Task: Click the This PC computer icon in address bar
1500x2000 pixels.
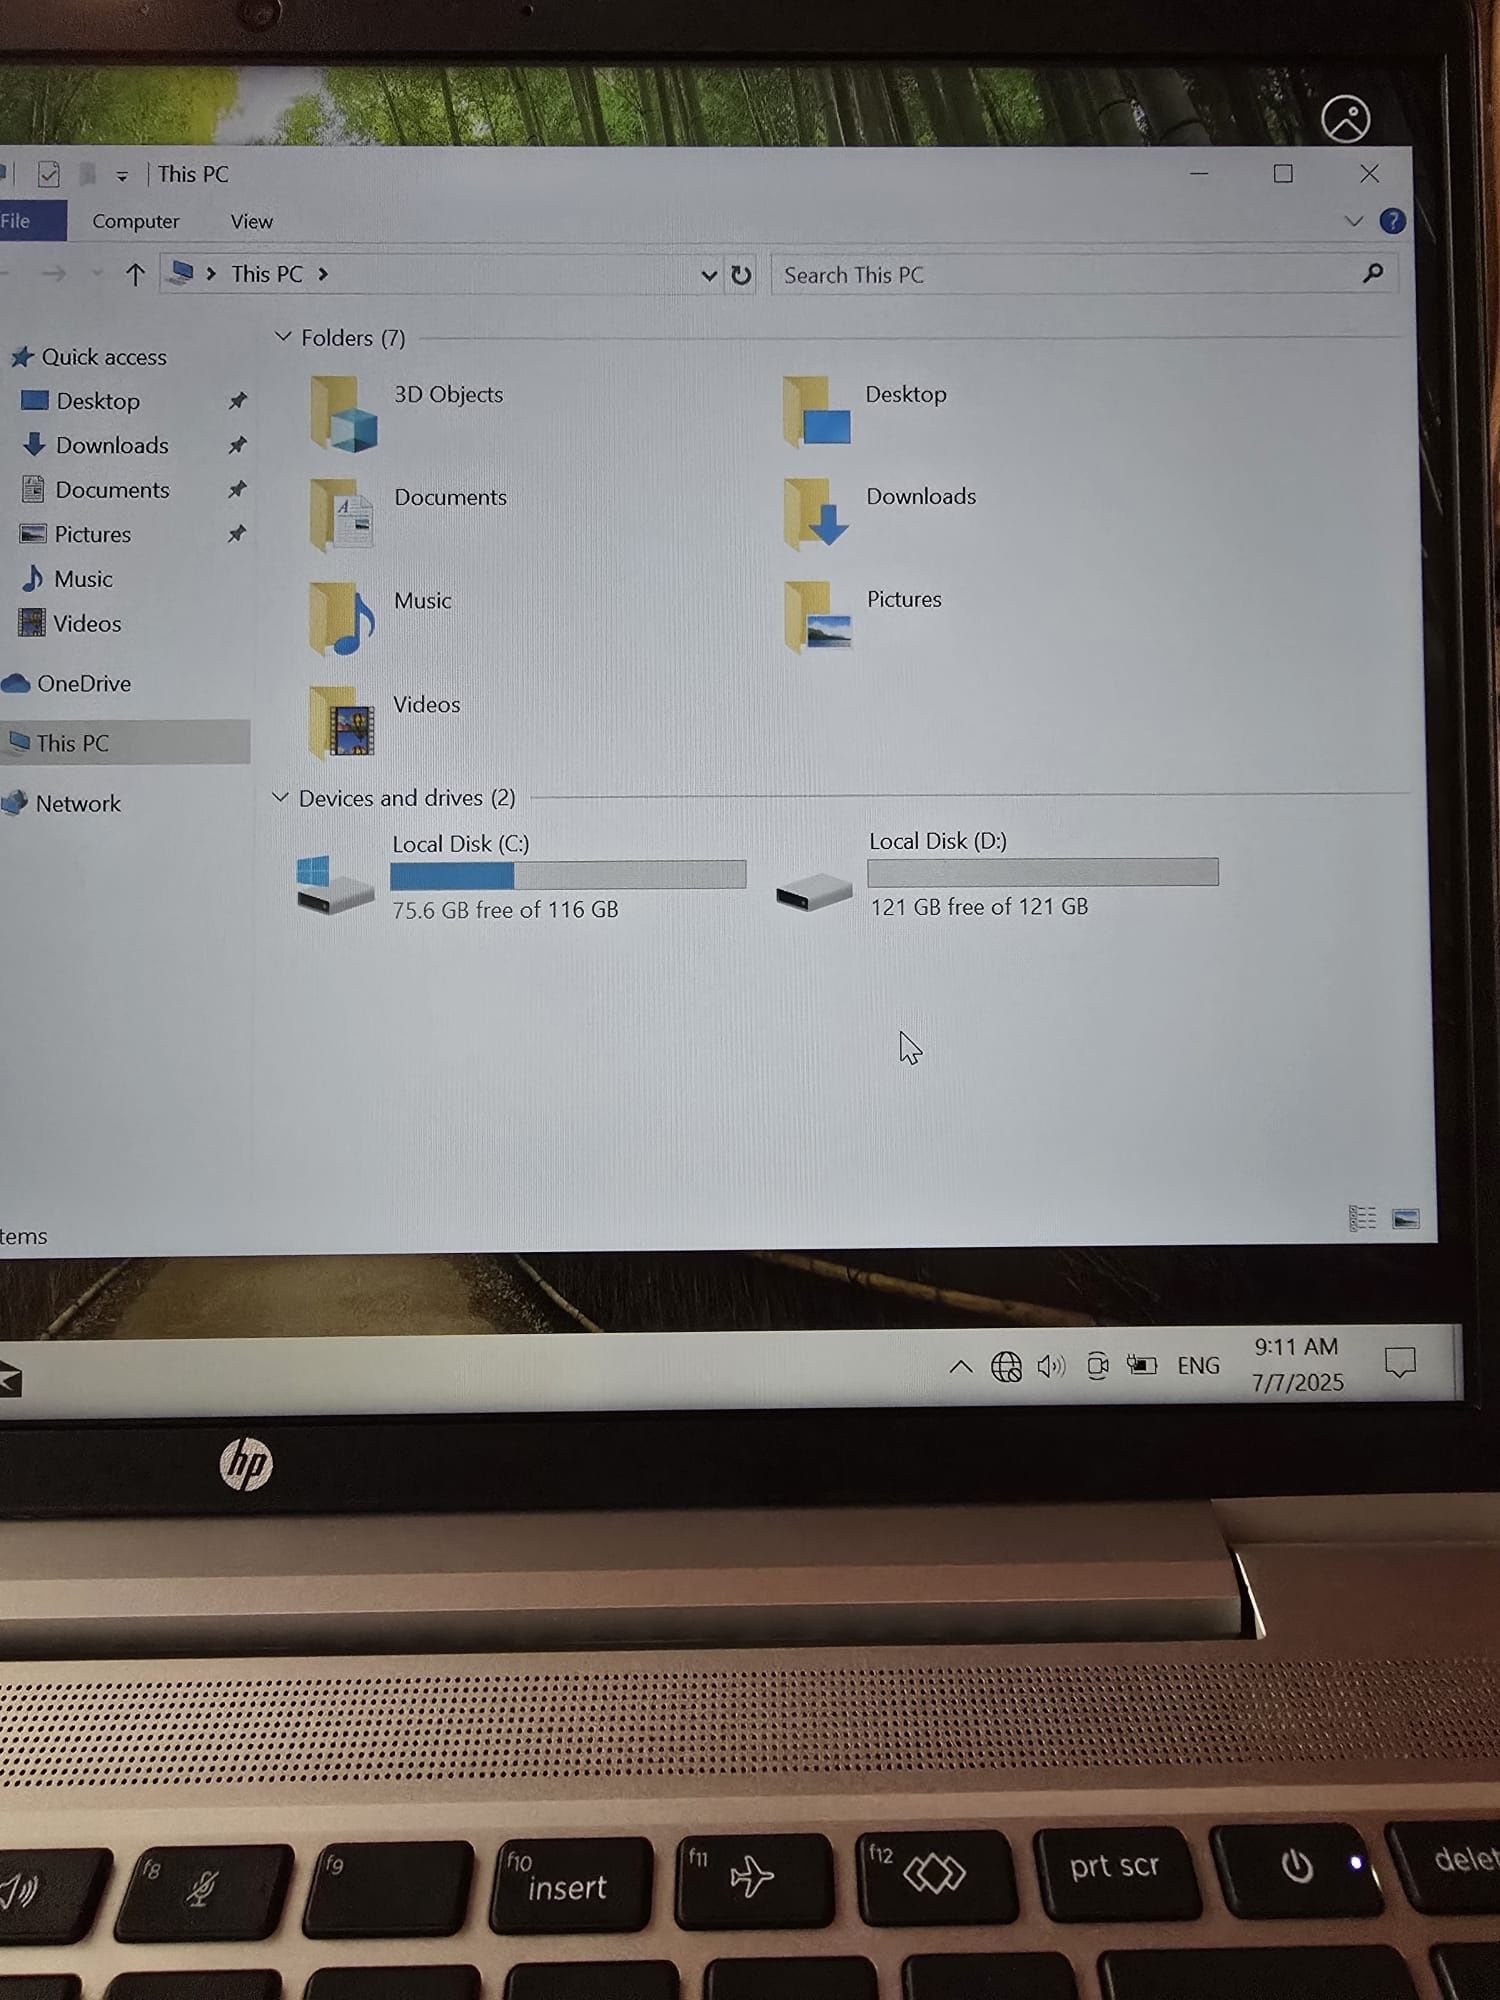Action: 182,273
